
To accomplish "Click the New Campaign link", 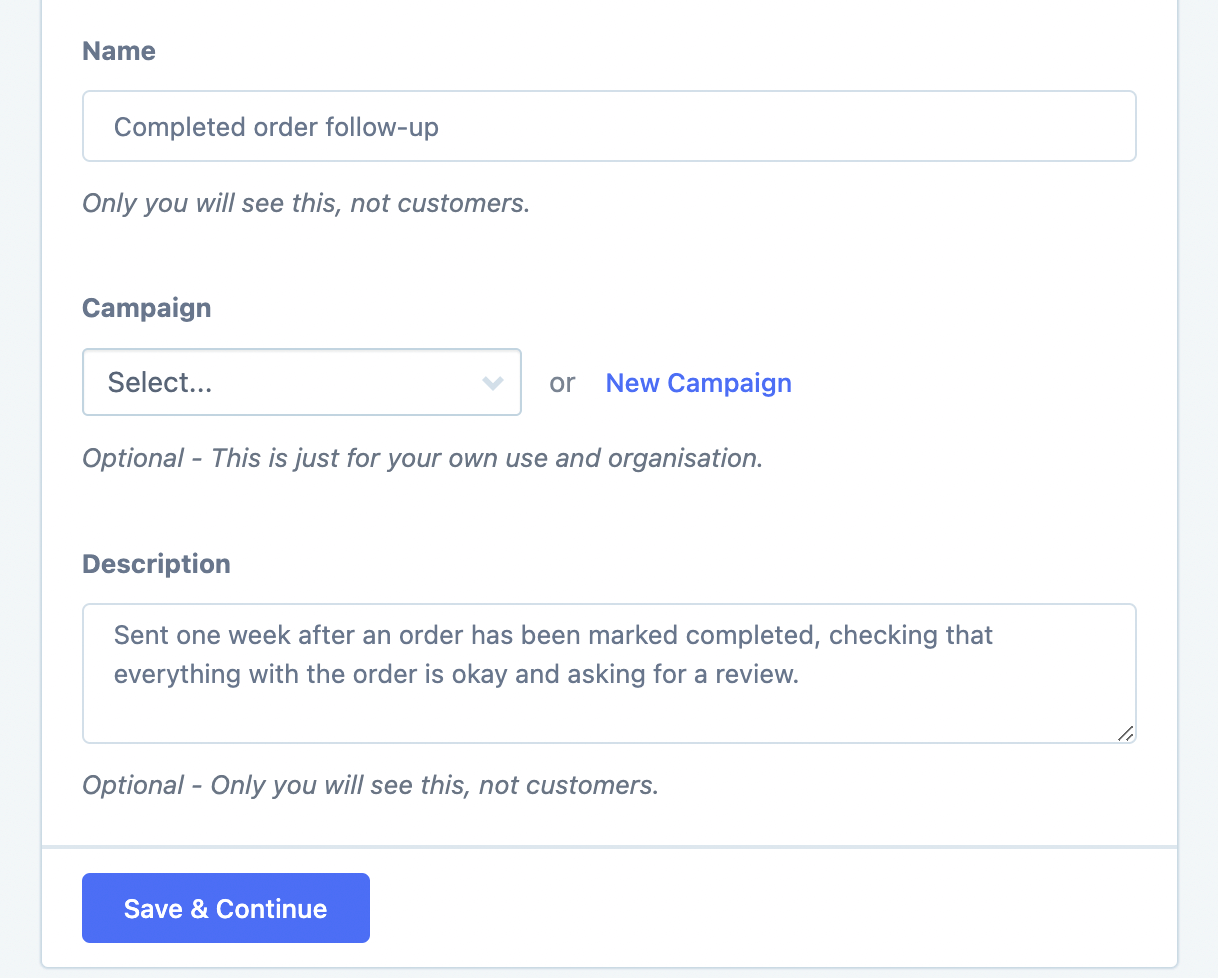I will (698, 383).
